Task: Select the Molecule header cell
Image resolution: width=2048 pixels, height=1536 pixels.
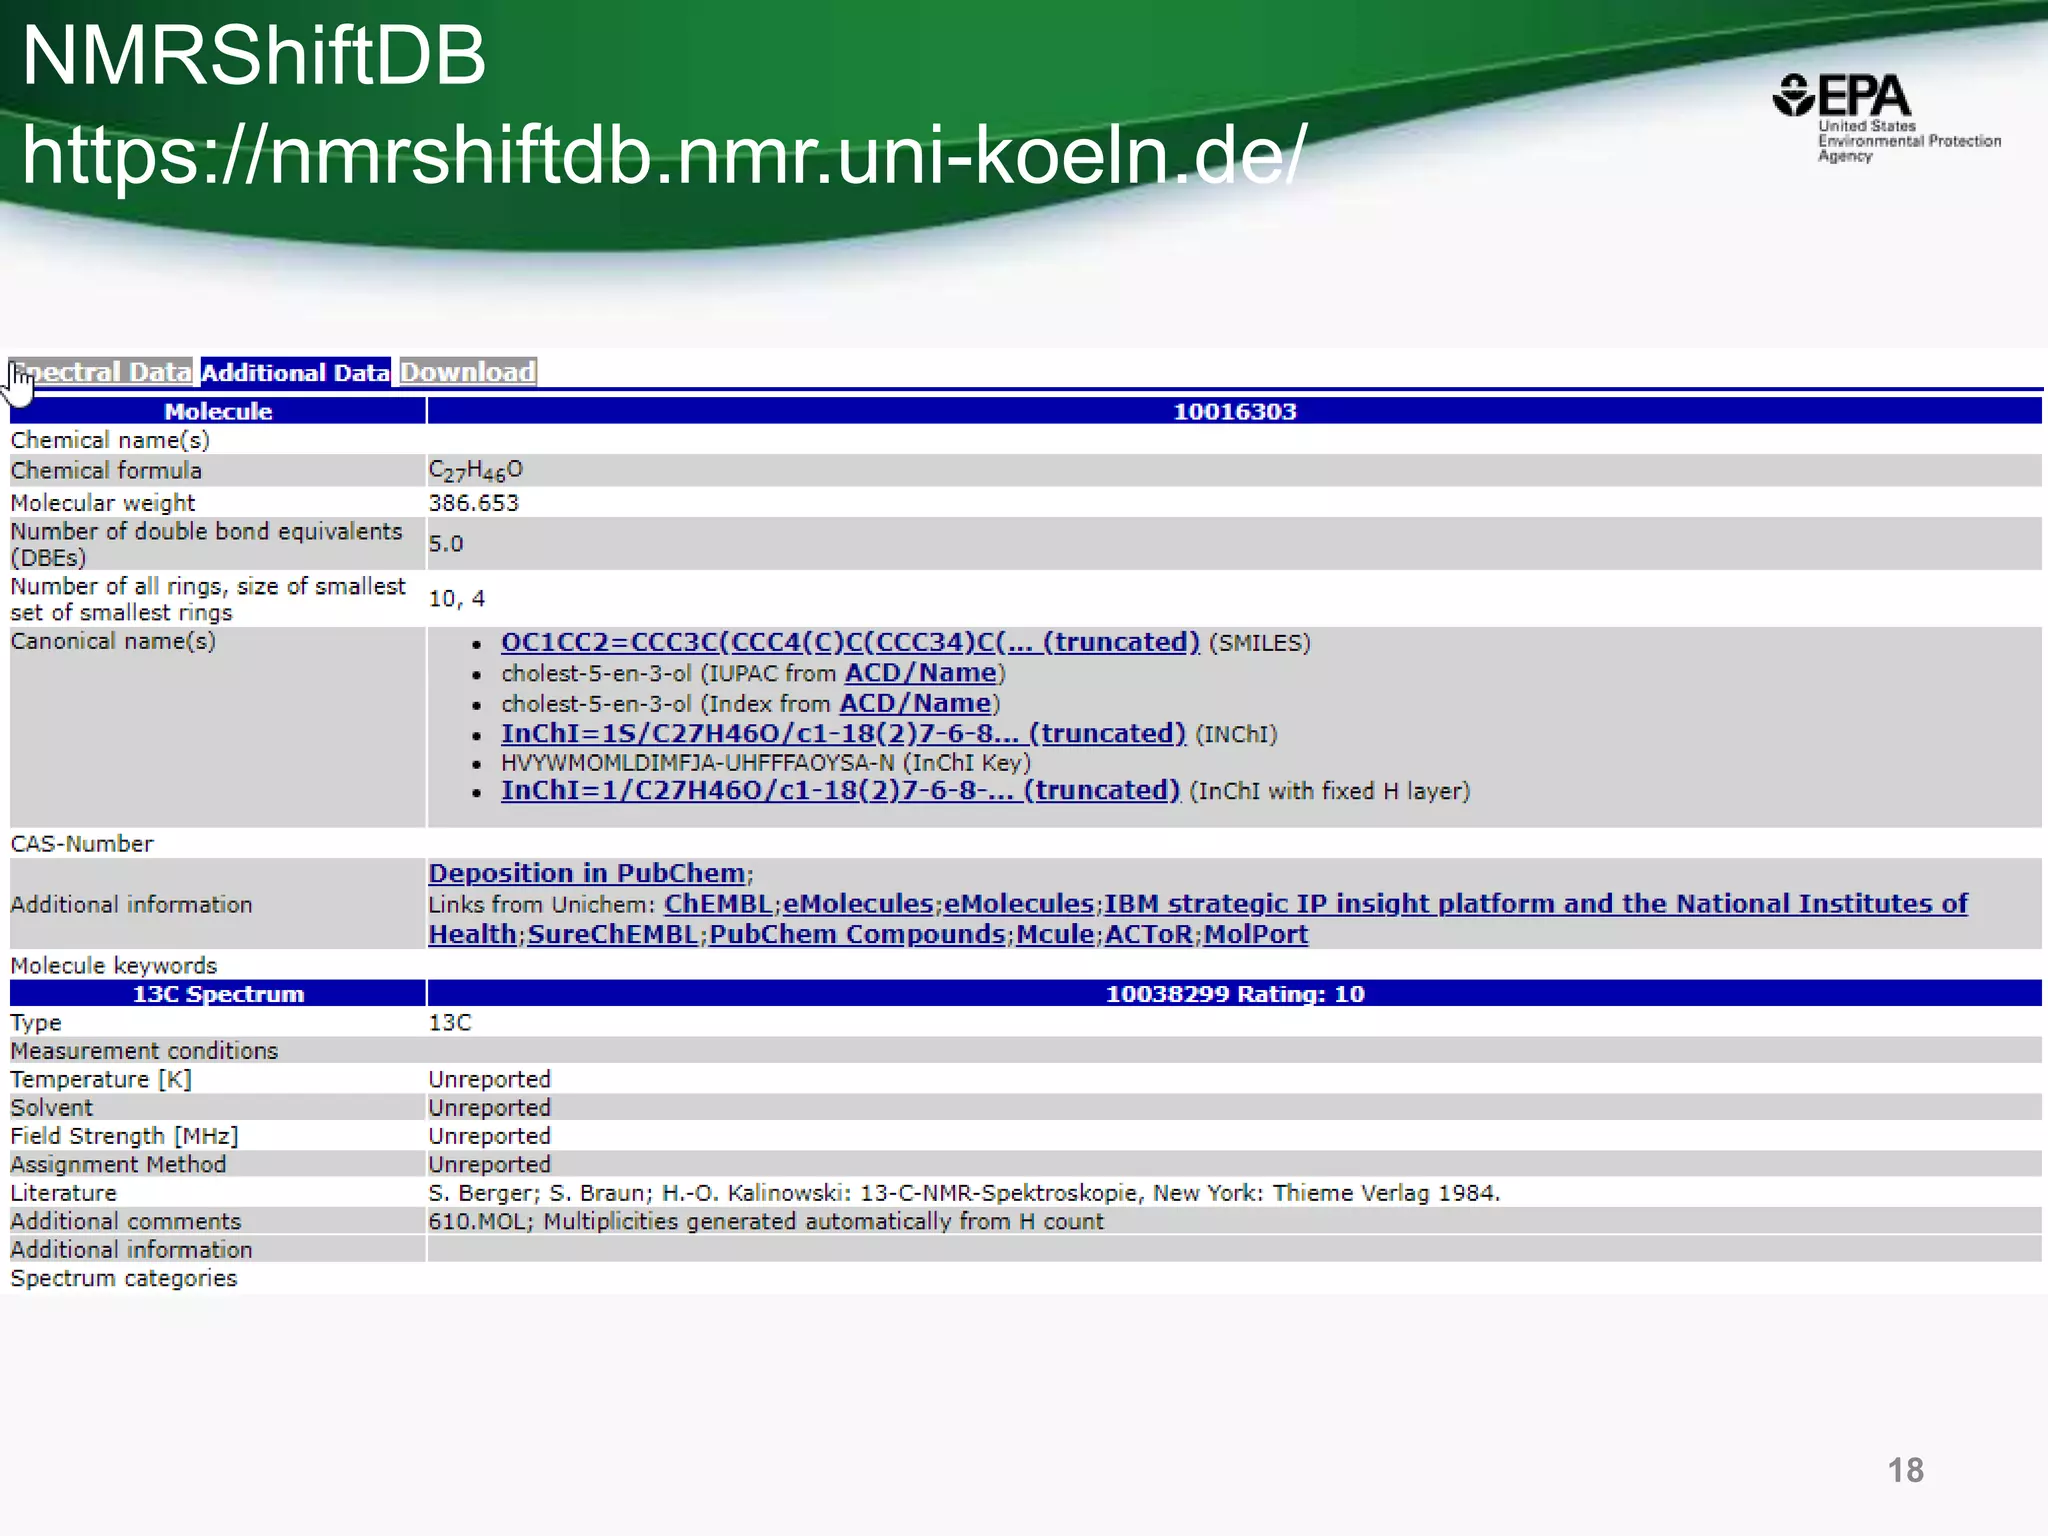Action: coord(217,411)
